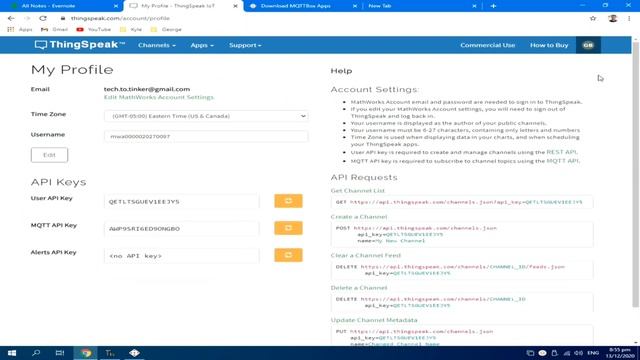Open the Kyle bookmarks folder
This screenshot has height=360, width=640.
[131, 29]
